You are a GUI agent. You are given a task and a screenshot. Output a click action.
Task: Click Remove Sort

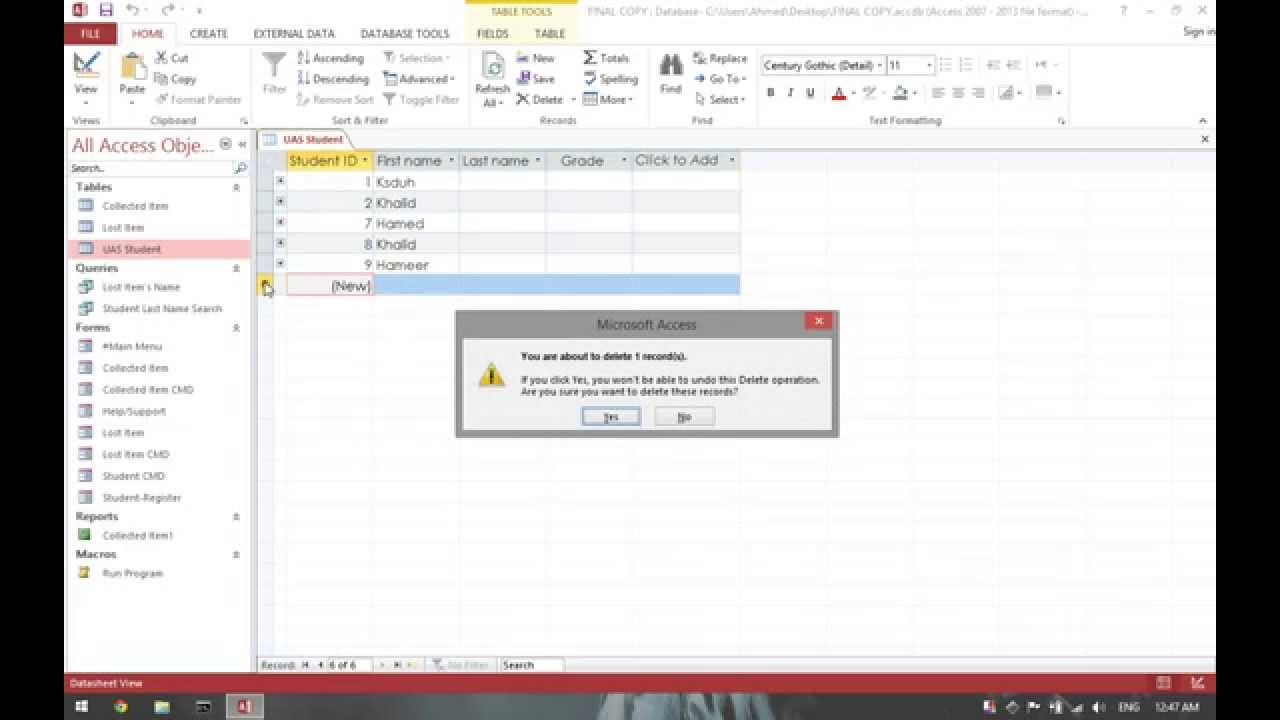tap(335, 100)
